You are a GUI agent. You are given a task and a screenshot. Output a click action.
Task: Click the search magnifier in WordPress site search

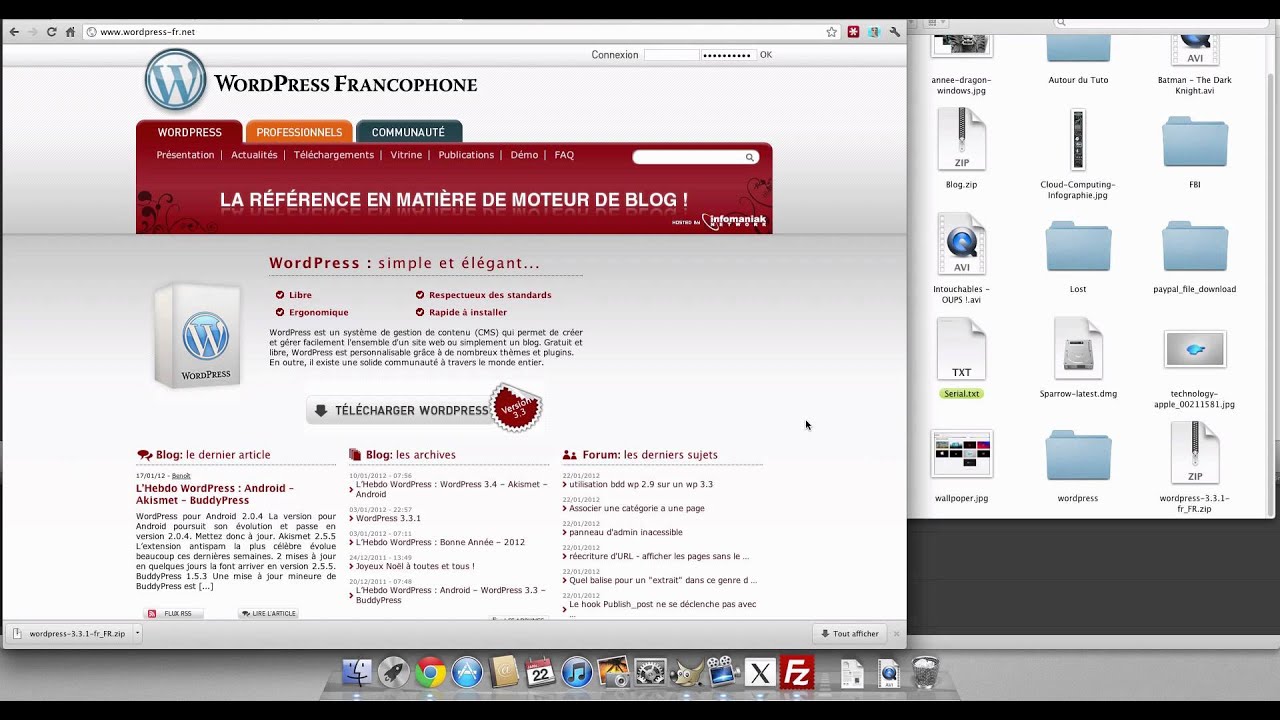(x=749, y=157)
